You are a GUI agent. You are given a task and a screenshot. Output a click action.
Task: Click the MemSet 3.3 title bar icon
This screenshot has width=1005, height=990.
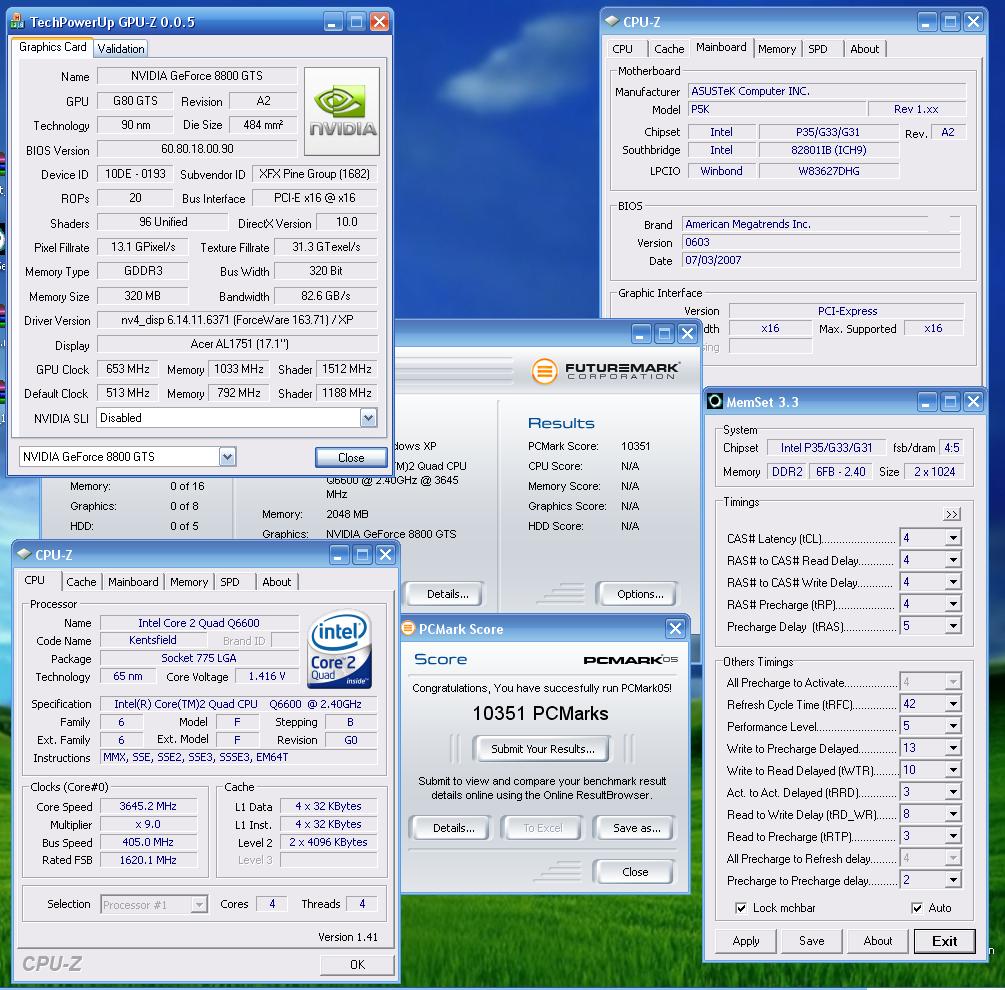pyautogui.click(x=715, y=402)
